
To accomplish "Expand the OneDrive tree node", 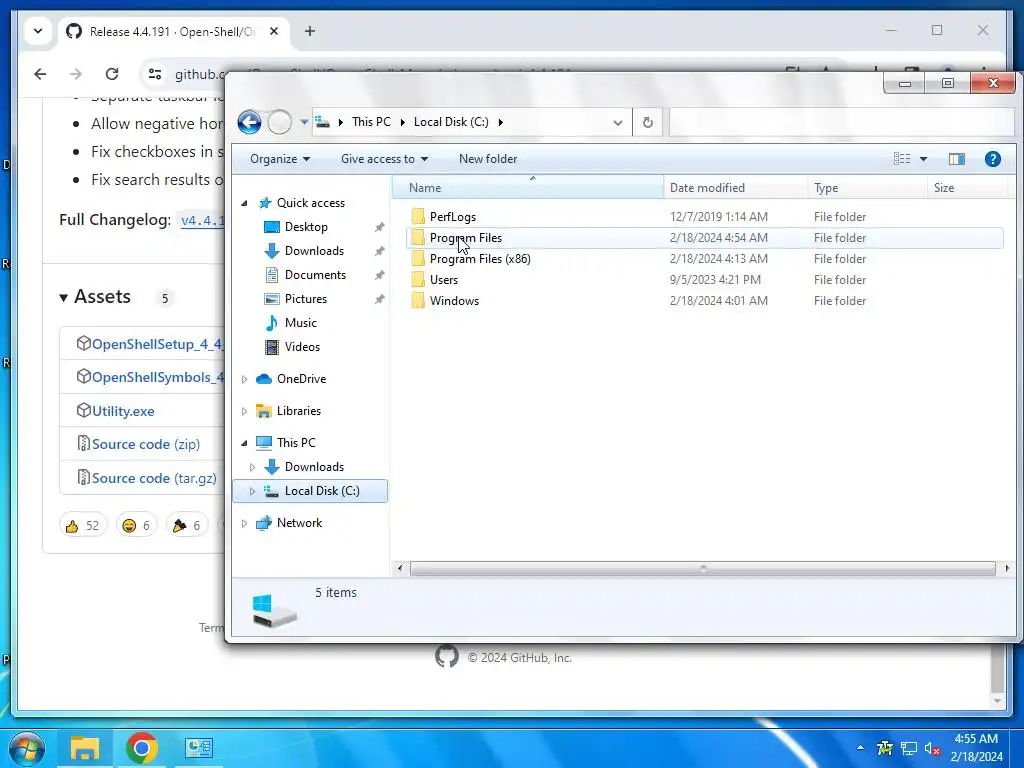I will (245, 379).
